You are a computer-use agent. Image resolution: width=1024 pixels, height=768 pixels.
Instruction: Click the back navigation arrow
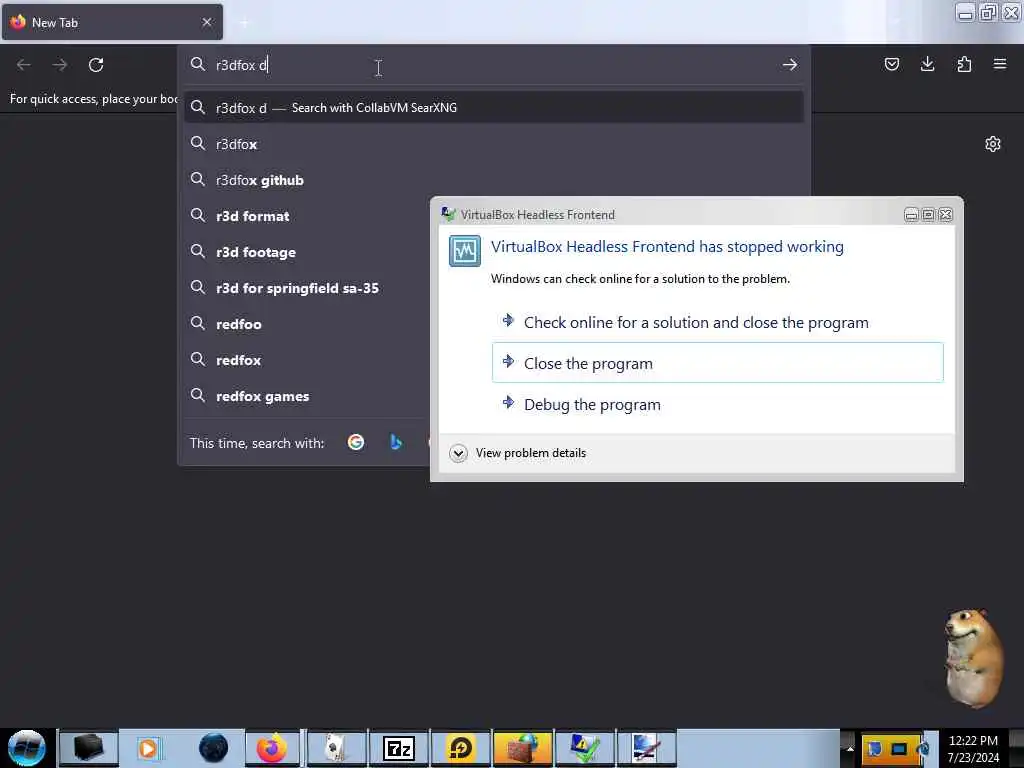point(24,65)
